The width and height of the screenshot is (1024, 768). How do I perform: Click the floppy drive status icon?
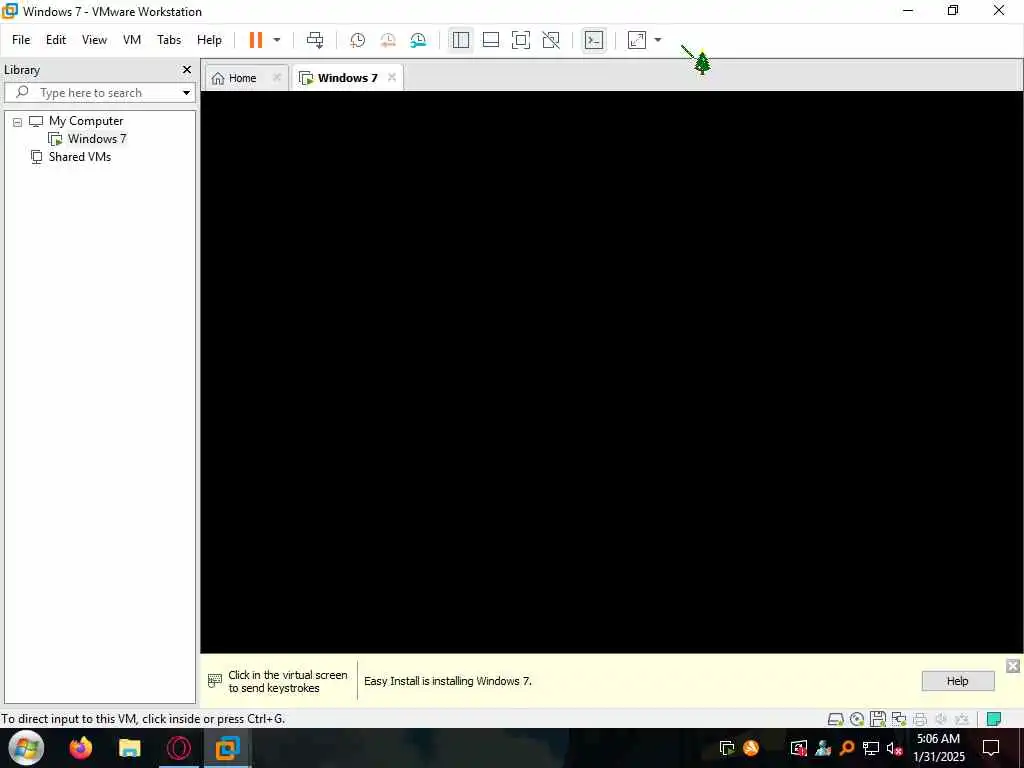[878, 719]
